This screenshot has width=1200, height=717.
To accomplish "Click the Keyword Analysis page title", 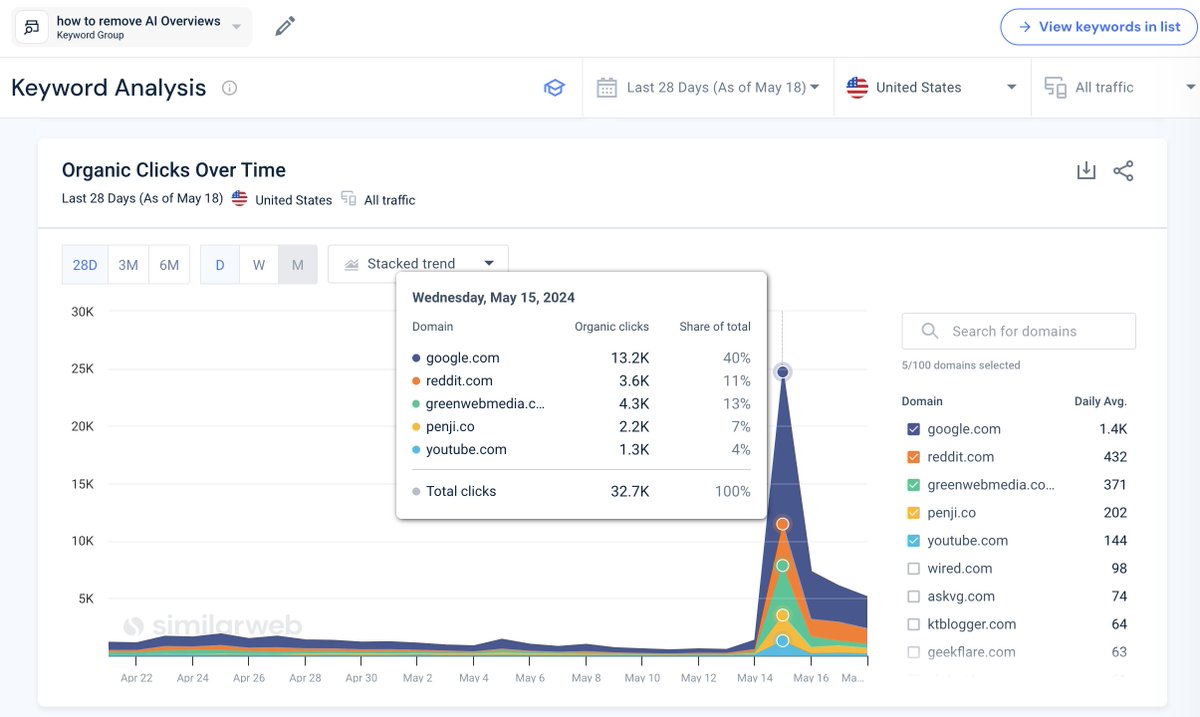I will click(x=109, y=88).
